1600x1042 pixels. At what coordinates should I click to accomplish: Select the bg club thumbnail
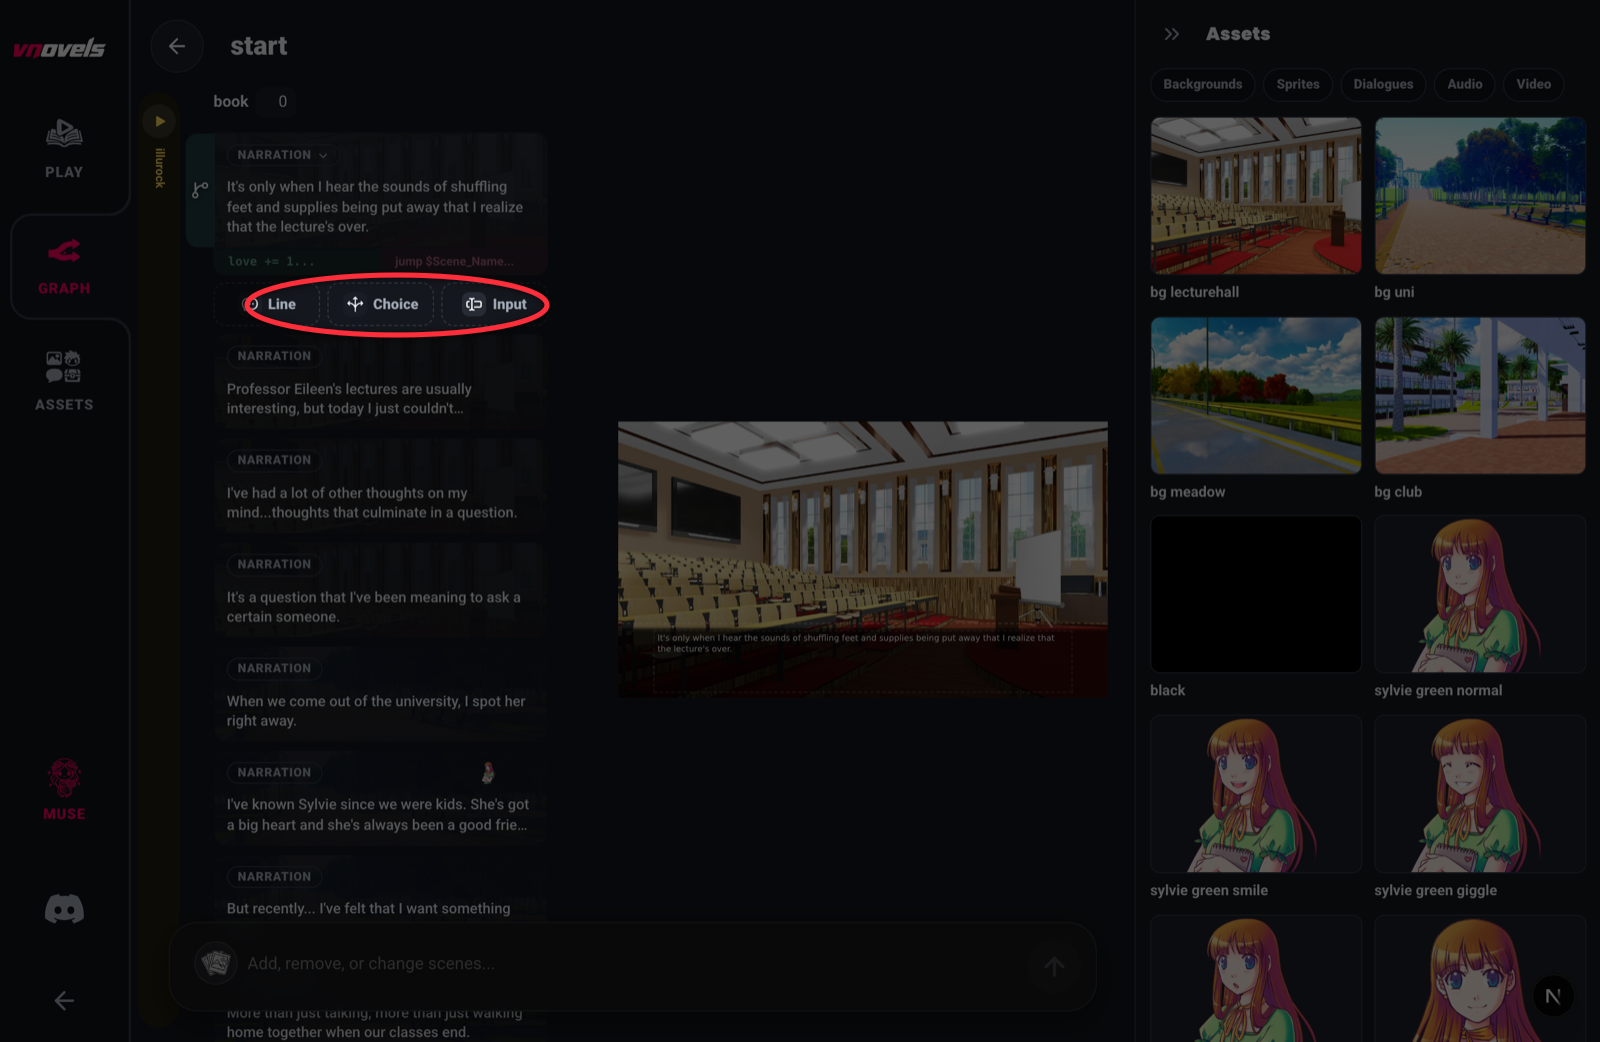[x=1480, y=396]
